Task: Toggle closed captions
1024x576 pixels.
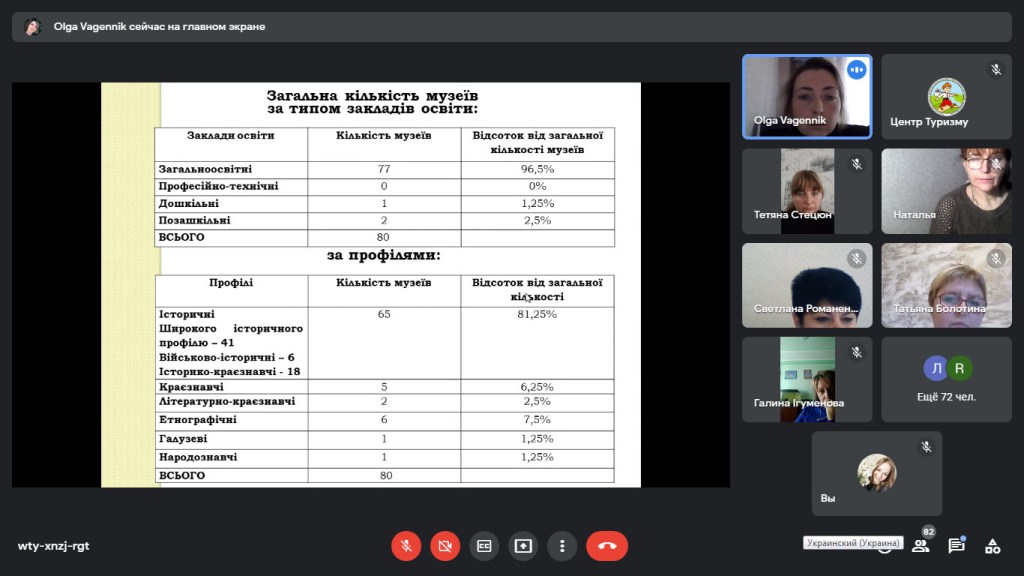Action: coord(484,545)
